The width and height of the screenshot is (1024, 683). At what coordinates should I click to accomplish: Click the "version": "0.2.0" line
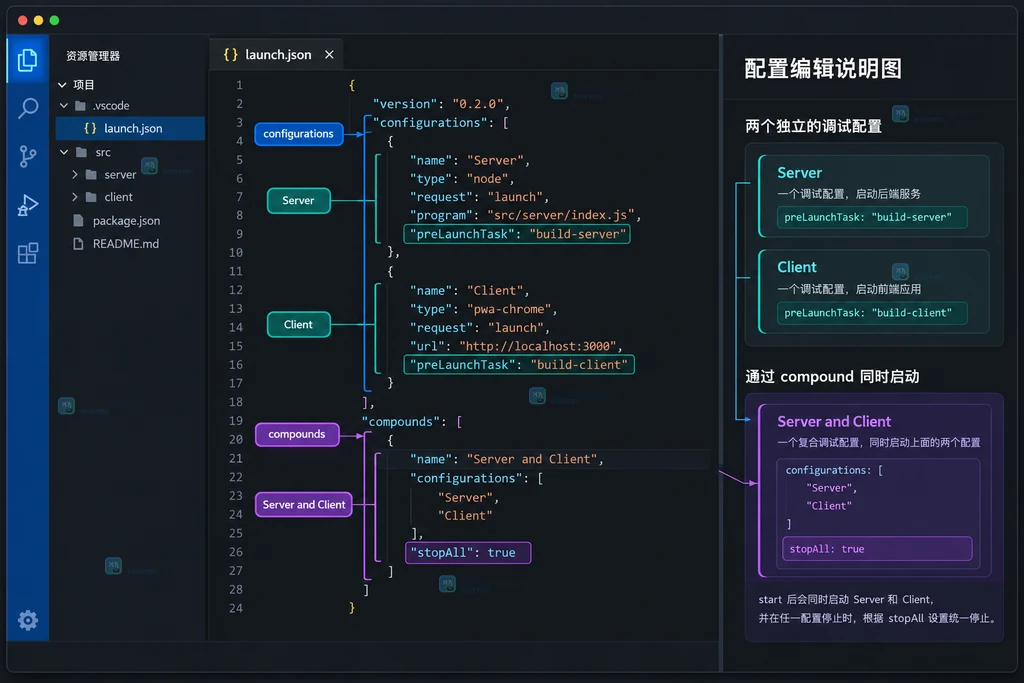(x=441, y=104)
